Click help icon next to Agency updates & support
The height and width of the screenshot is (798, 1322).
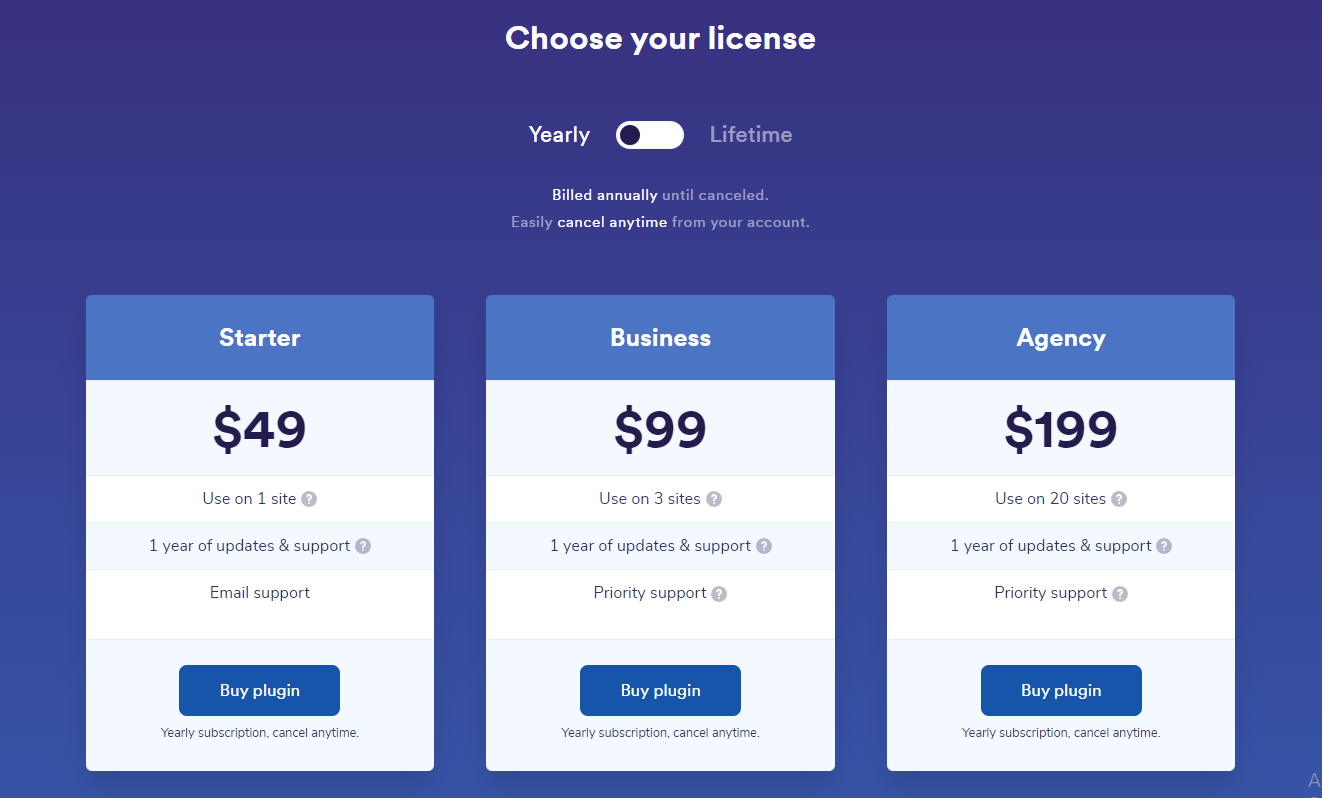point(1164,546)
